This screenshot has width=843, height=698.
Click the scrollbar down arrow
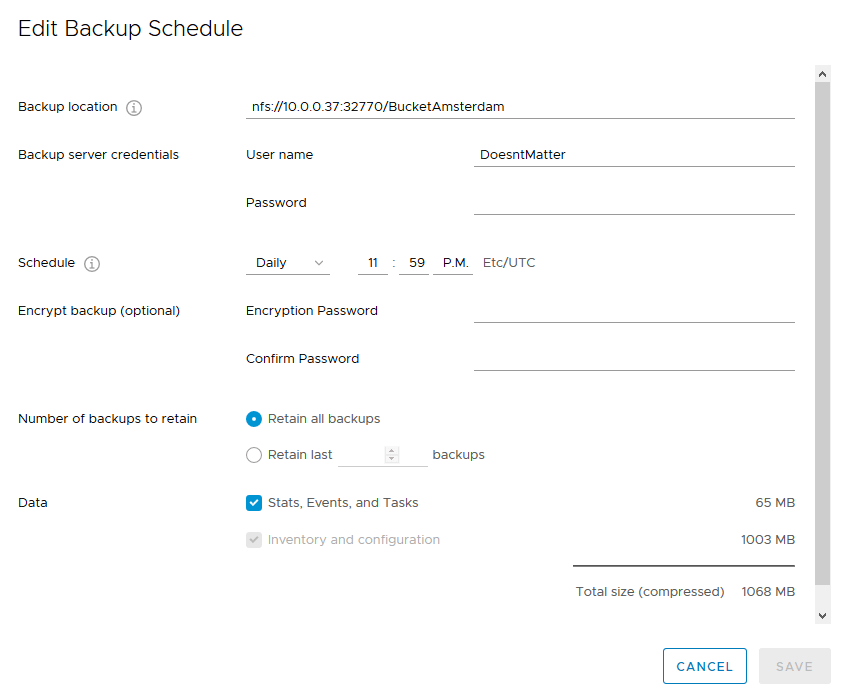(x=822, y=615)
